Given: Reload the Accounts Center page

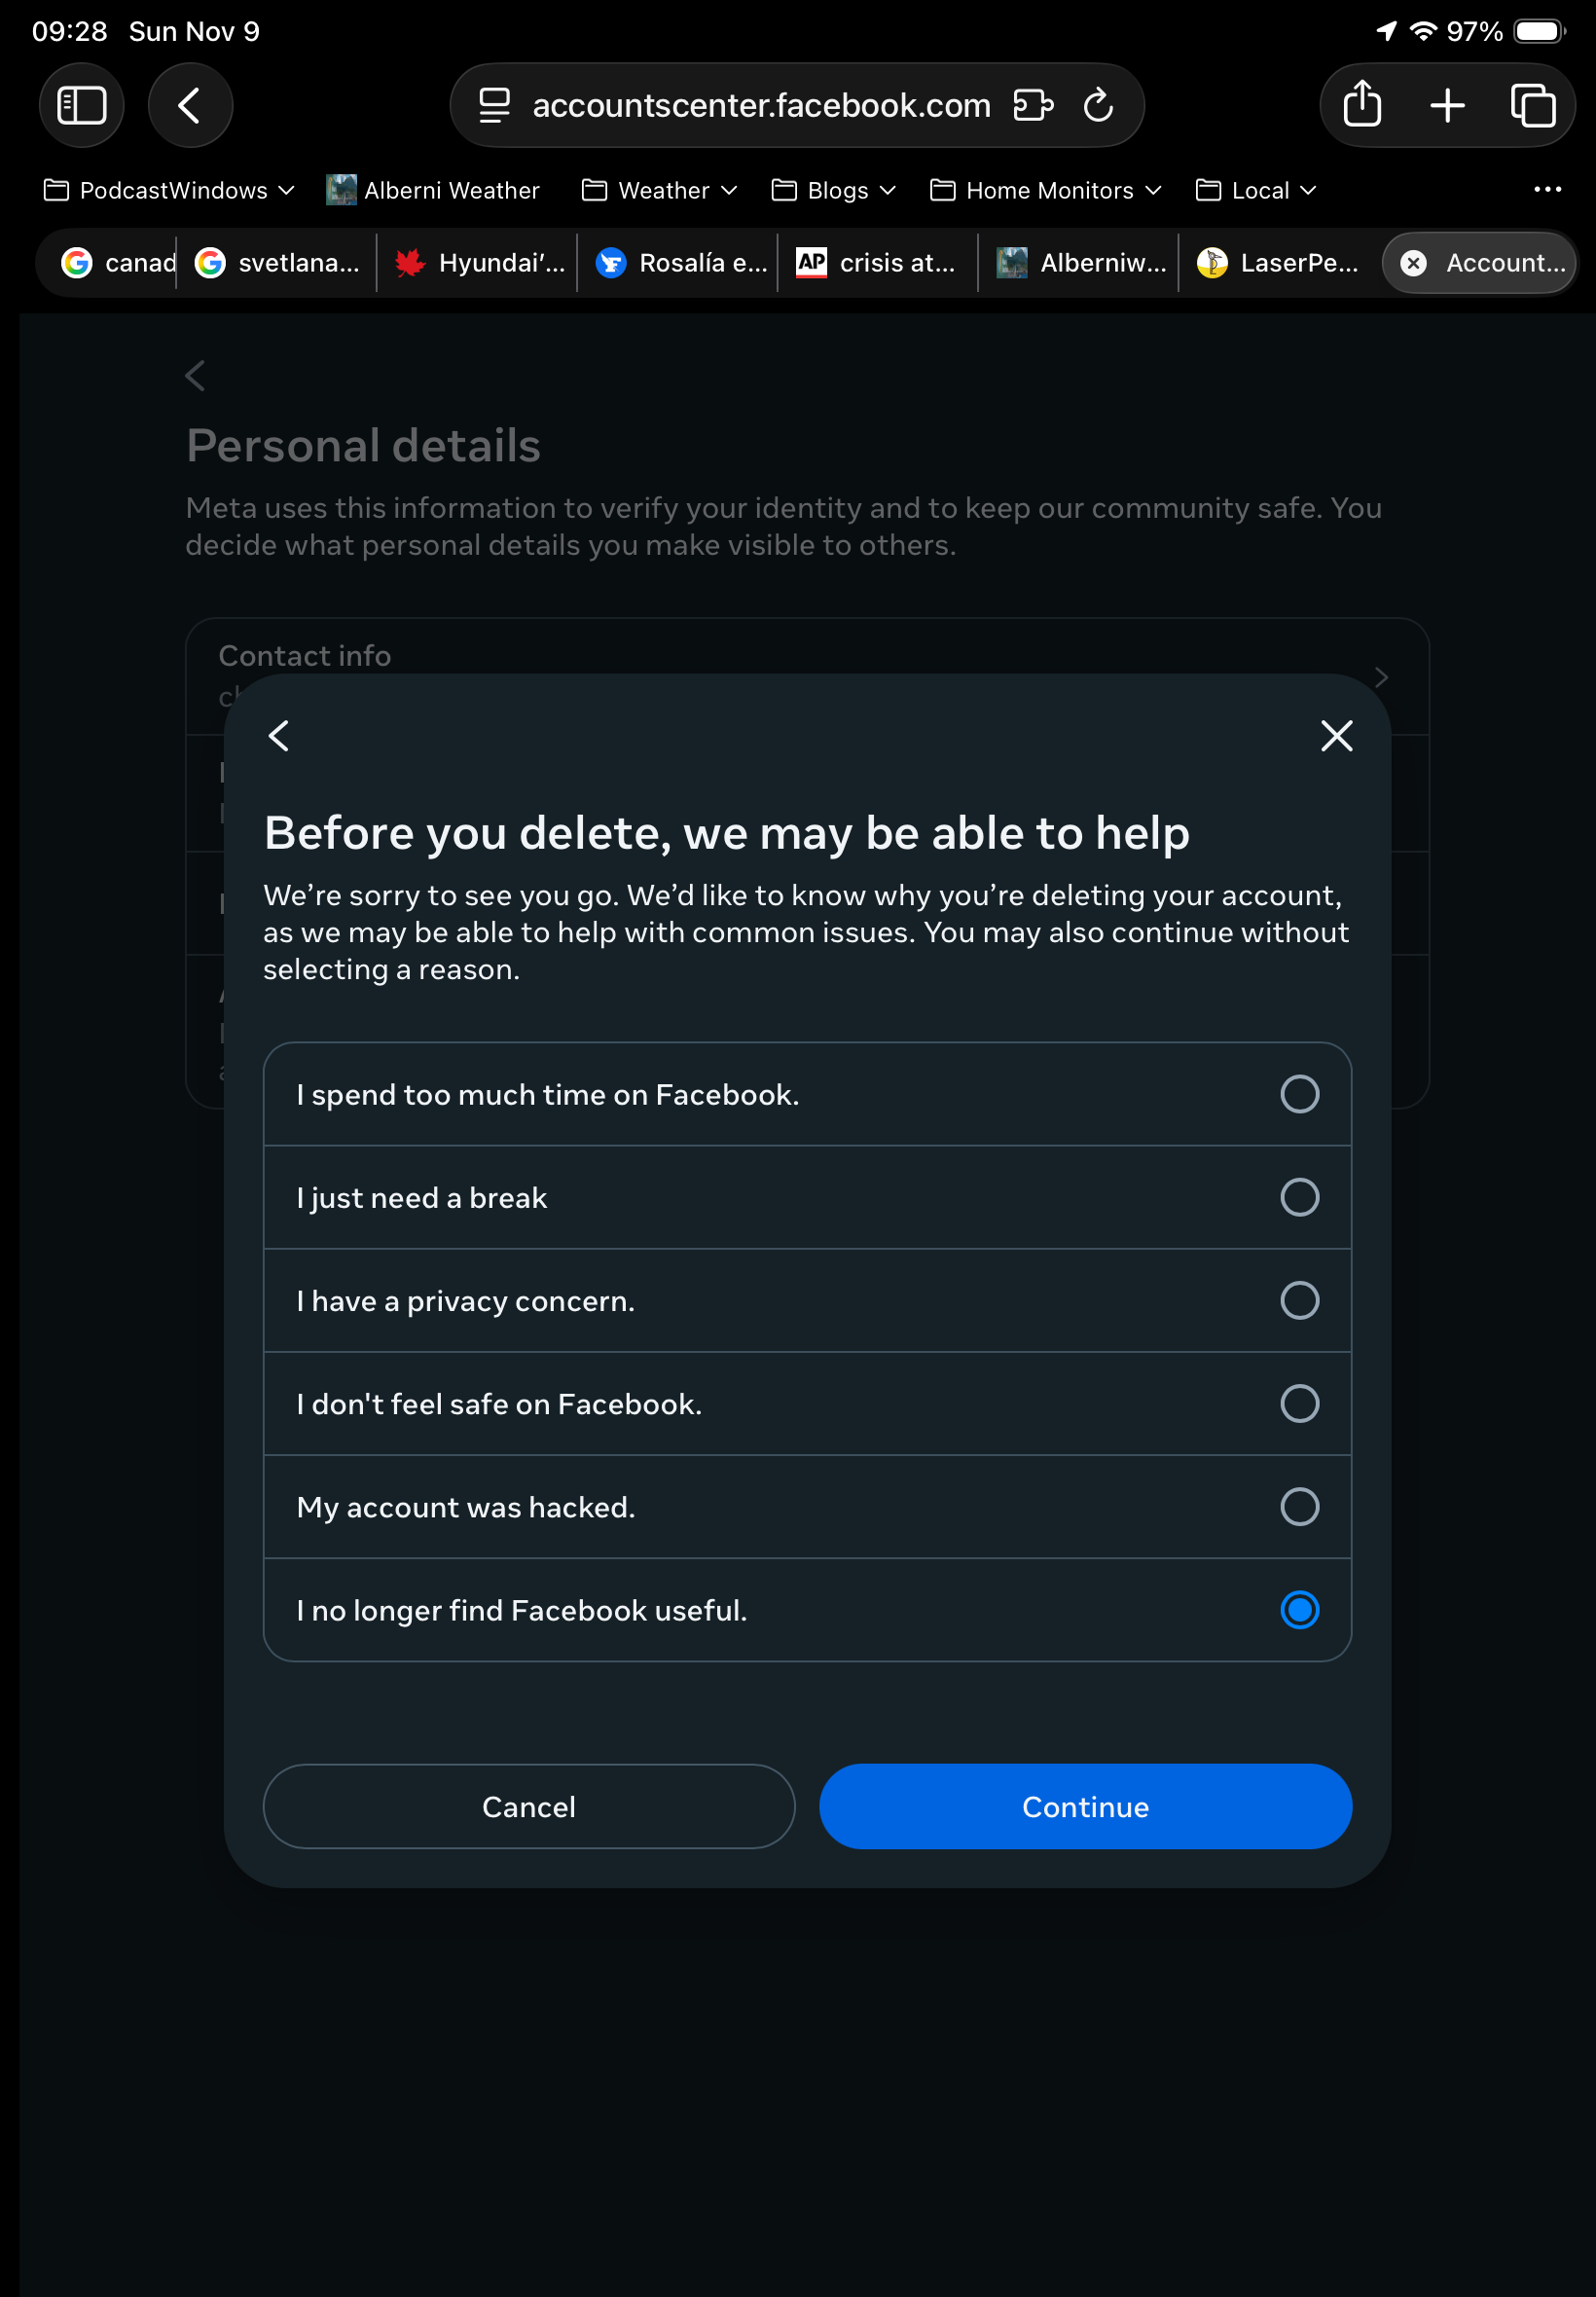Looking at the screenshot, I should tap(1098, 105).
